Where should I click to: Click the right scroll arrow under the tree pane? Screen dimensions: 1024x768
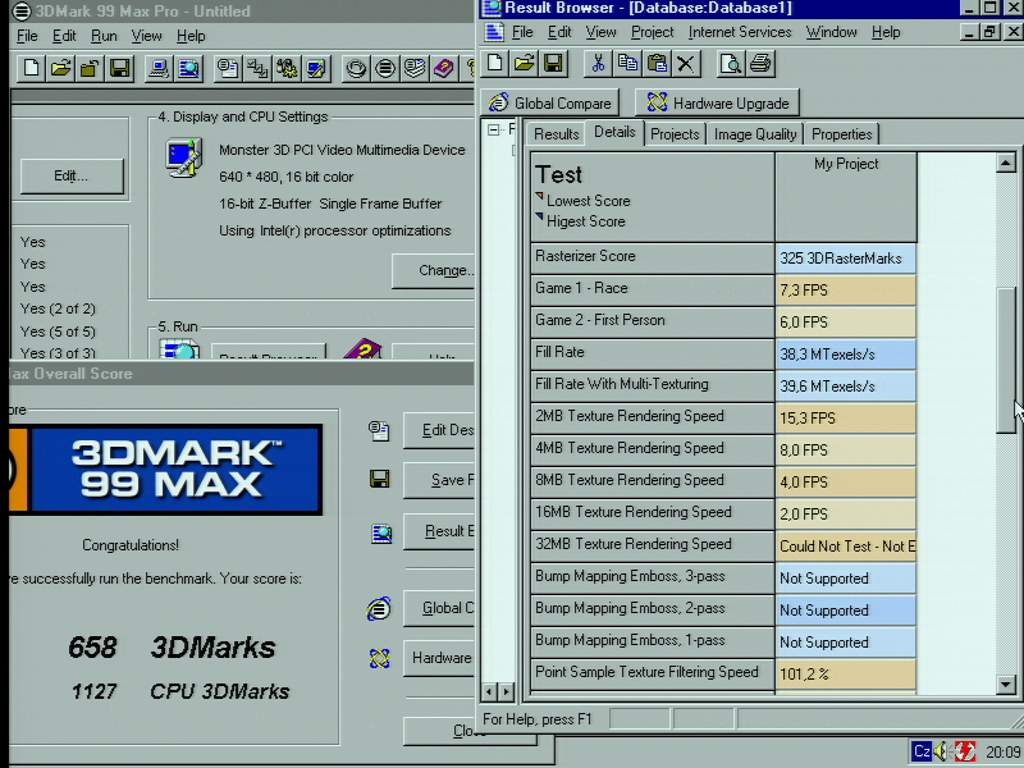[506, 691]
